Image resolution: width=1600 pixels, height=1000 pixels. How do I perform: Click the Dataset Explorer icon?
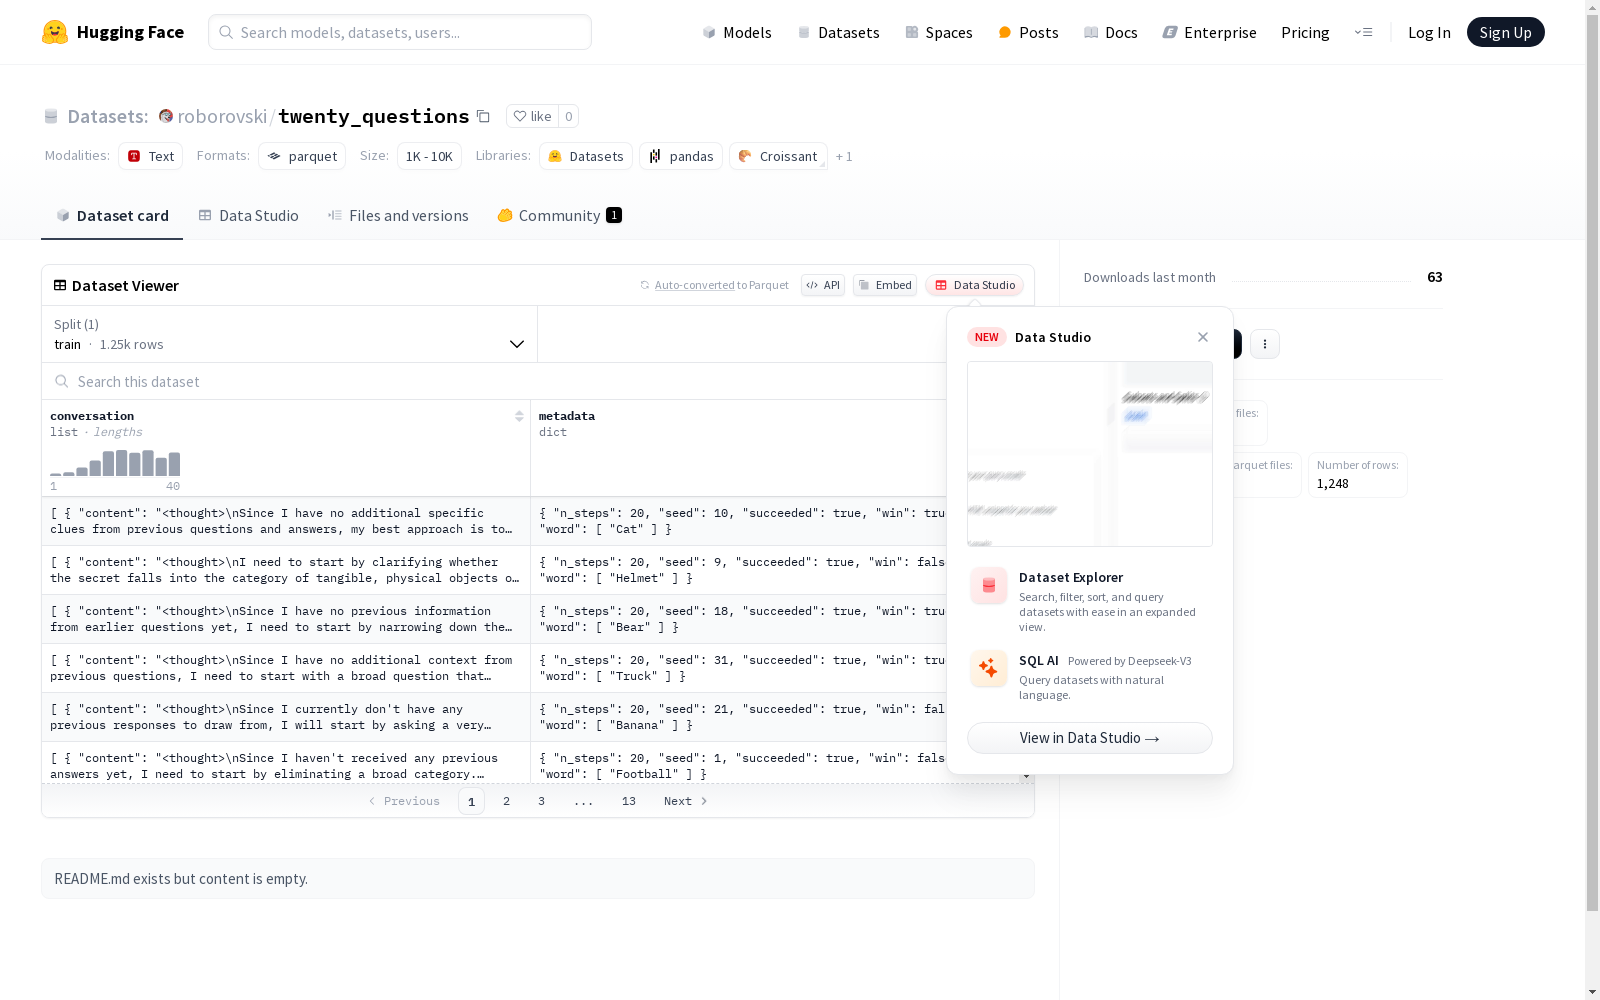pyautogui.click(x=989, y=586)
